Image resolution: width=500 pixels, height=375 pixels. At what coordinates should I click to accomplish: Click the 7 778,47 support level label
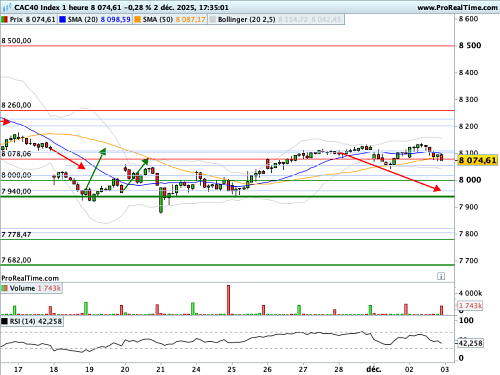point(16,235)
